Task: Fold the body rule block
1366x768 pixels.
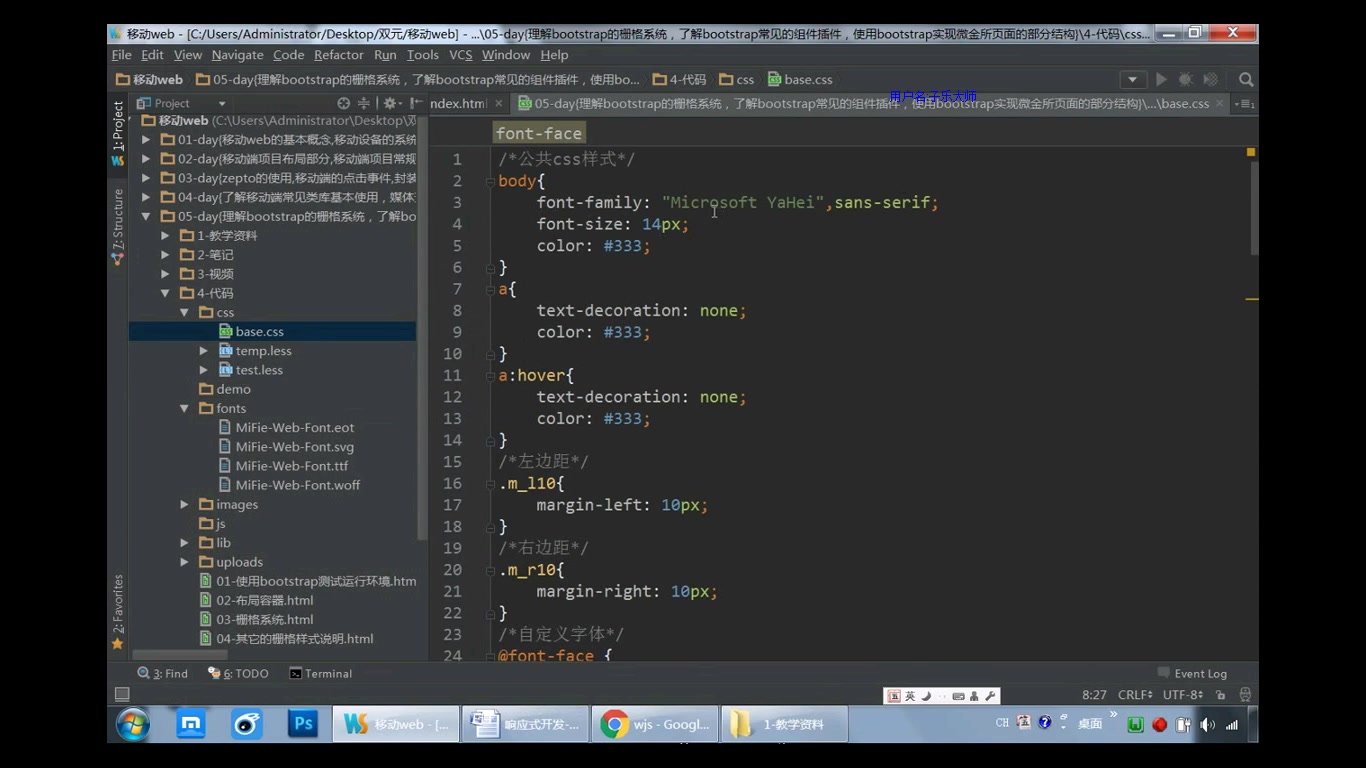Action: click(491, 181)
